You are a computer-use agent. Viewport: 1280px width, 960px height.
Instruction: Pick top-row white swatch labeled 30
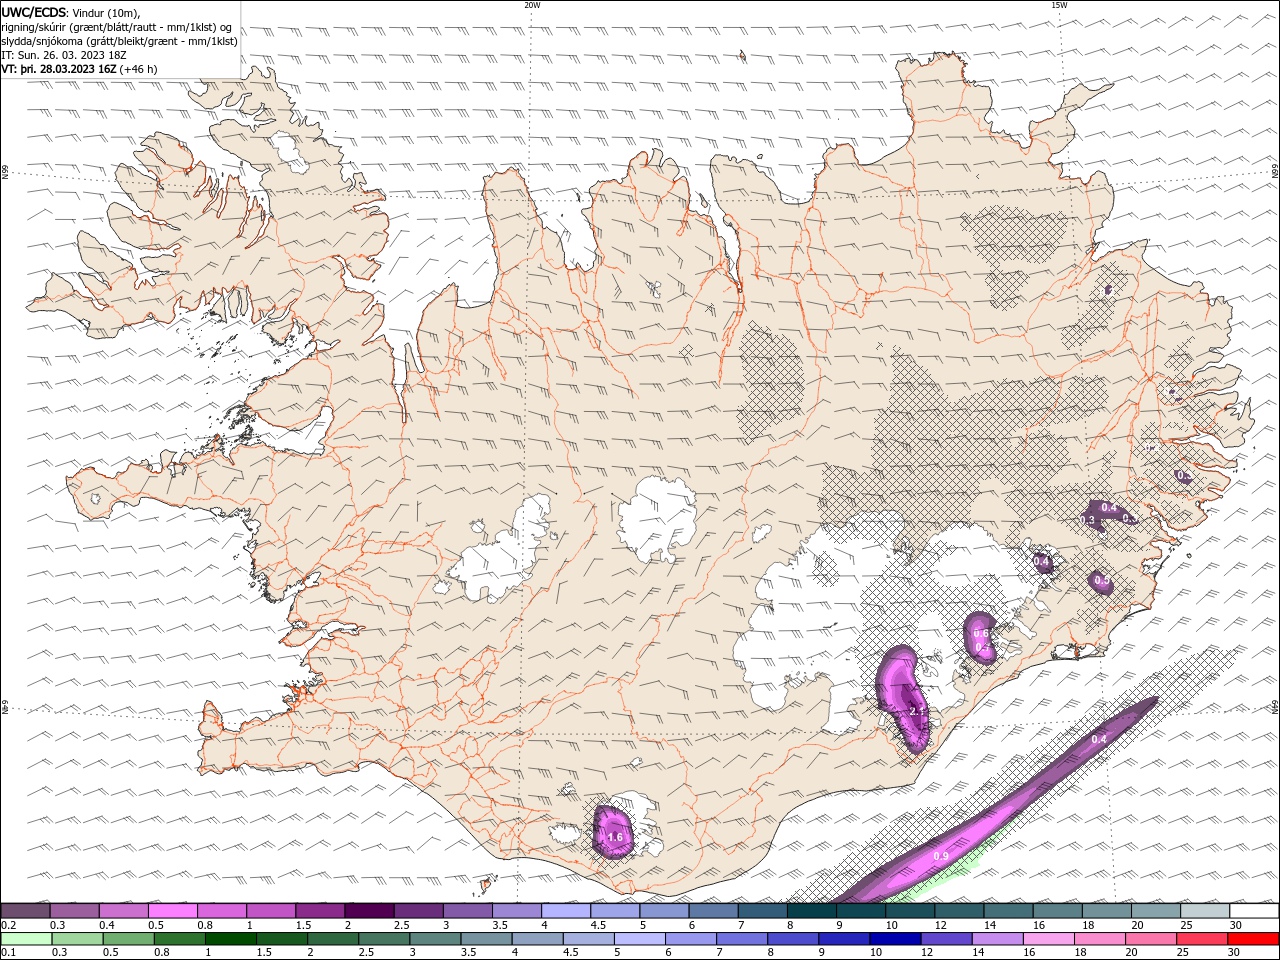tap(1254, 910)
